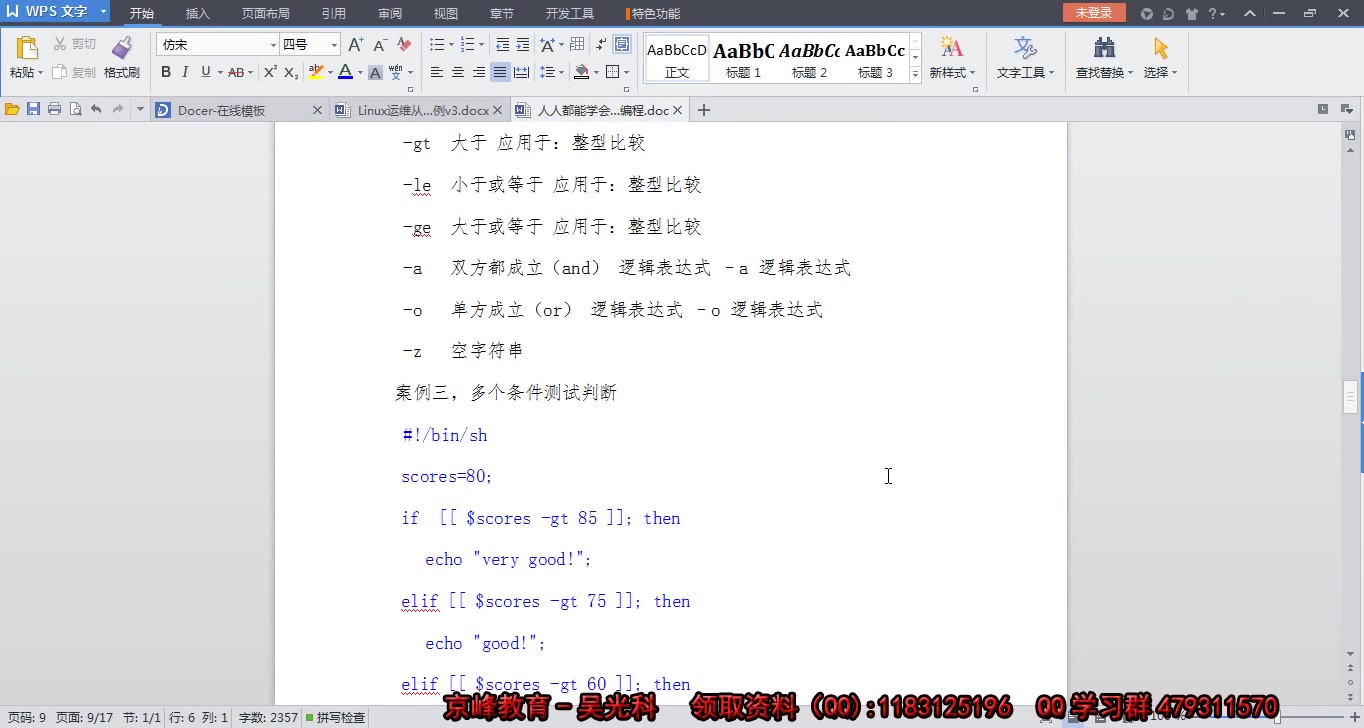The height and width of the screenshot is (728, 1364).
Task: Open the Chinese layout A tool
Action: (x=547, y=45)
